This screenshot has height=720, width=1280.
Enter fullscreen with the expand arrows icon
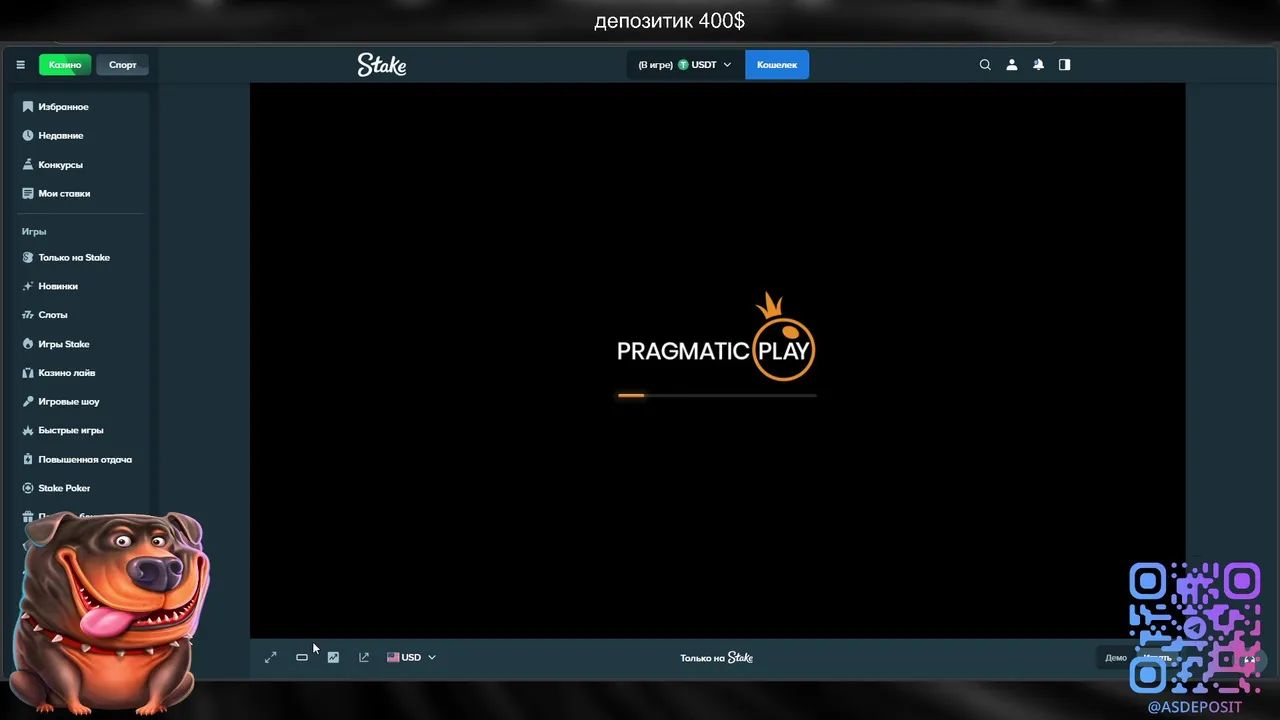pos(270,658)
